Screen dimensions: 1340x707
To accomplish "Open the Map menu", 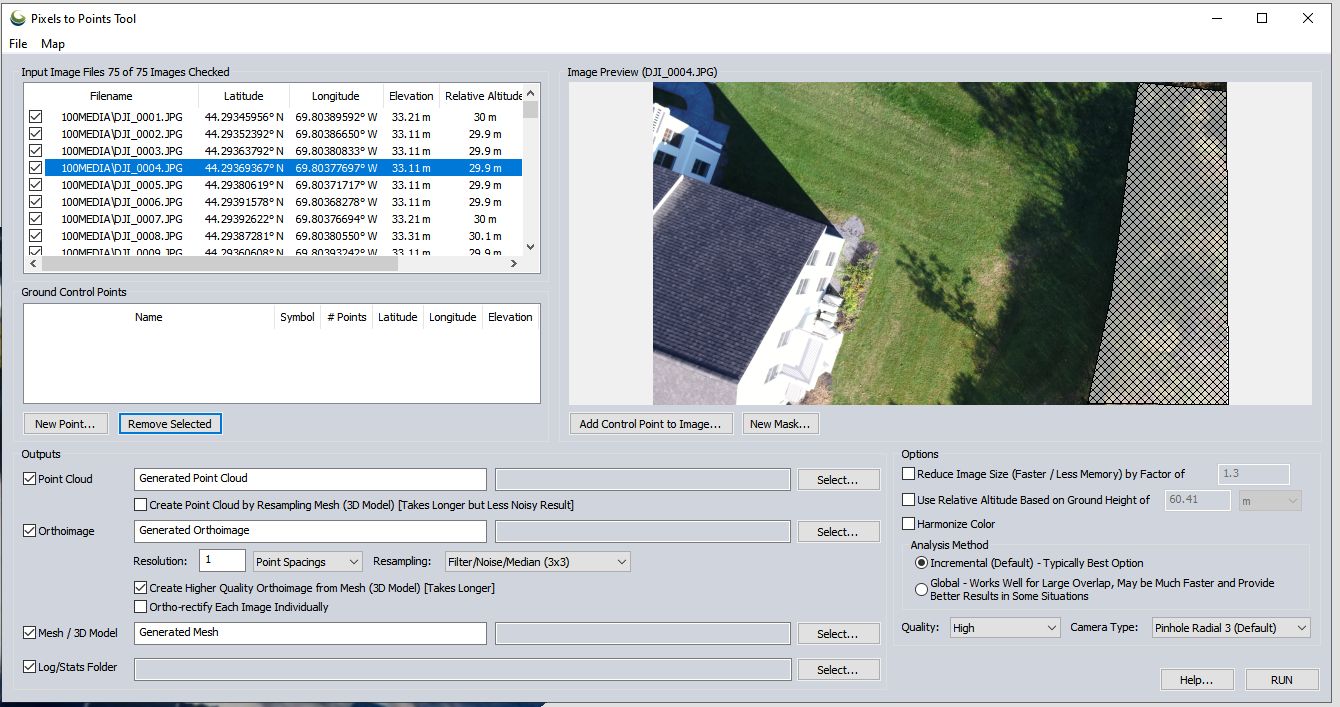I will (53, 44).
